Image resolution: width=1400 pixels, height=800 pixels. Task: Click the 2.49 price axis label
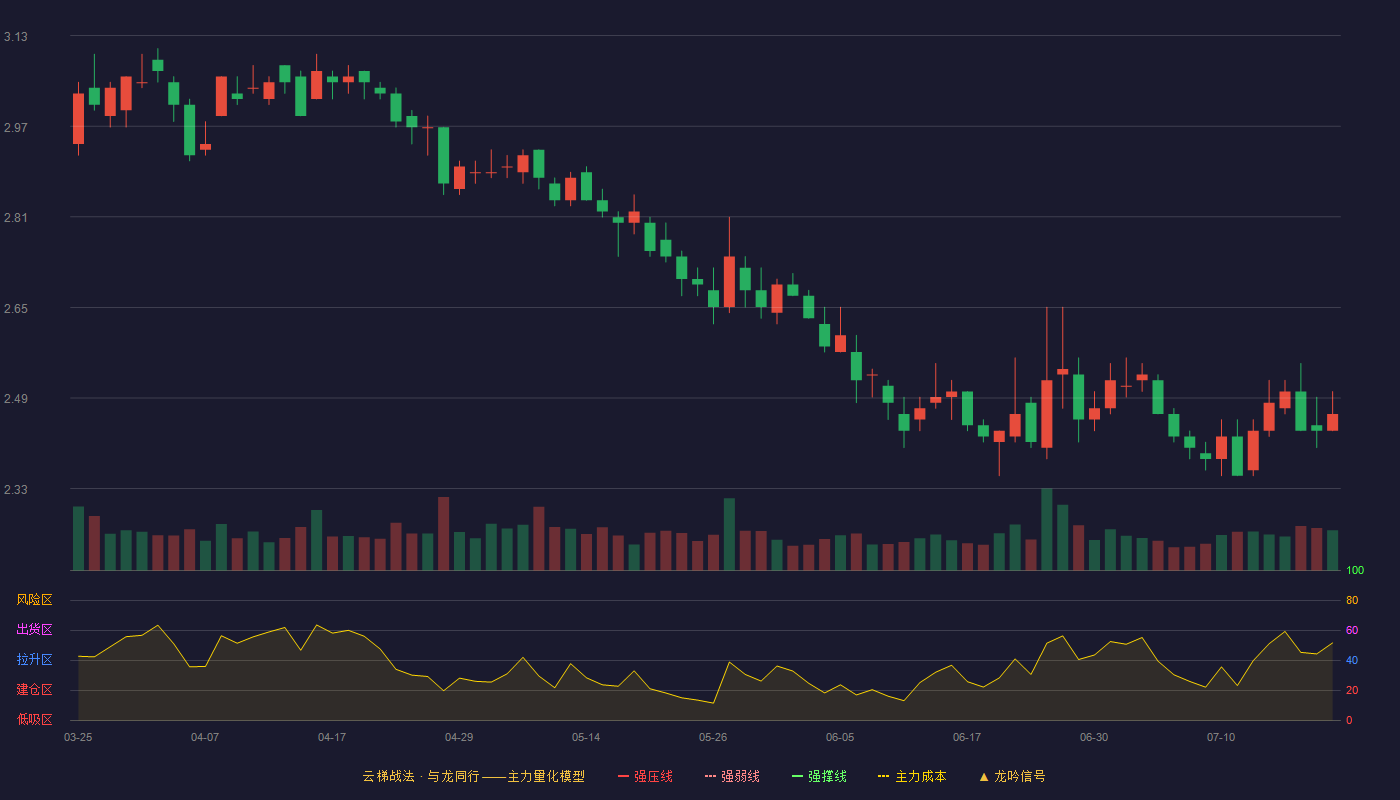point(16,399)
